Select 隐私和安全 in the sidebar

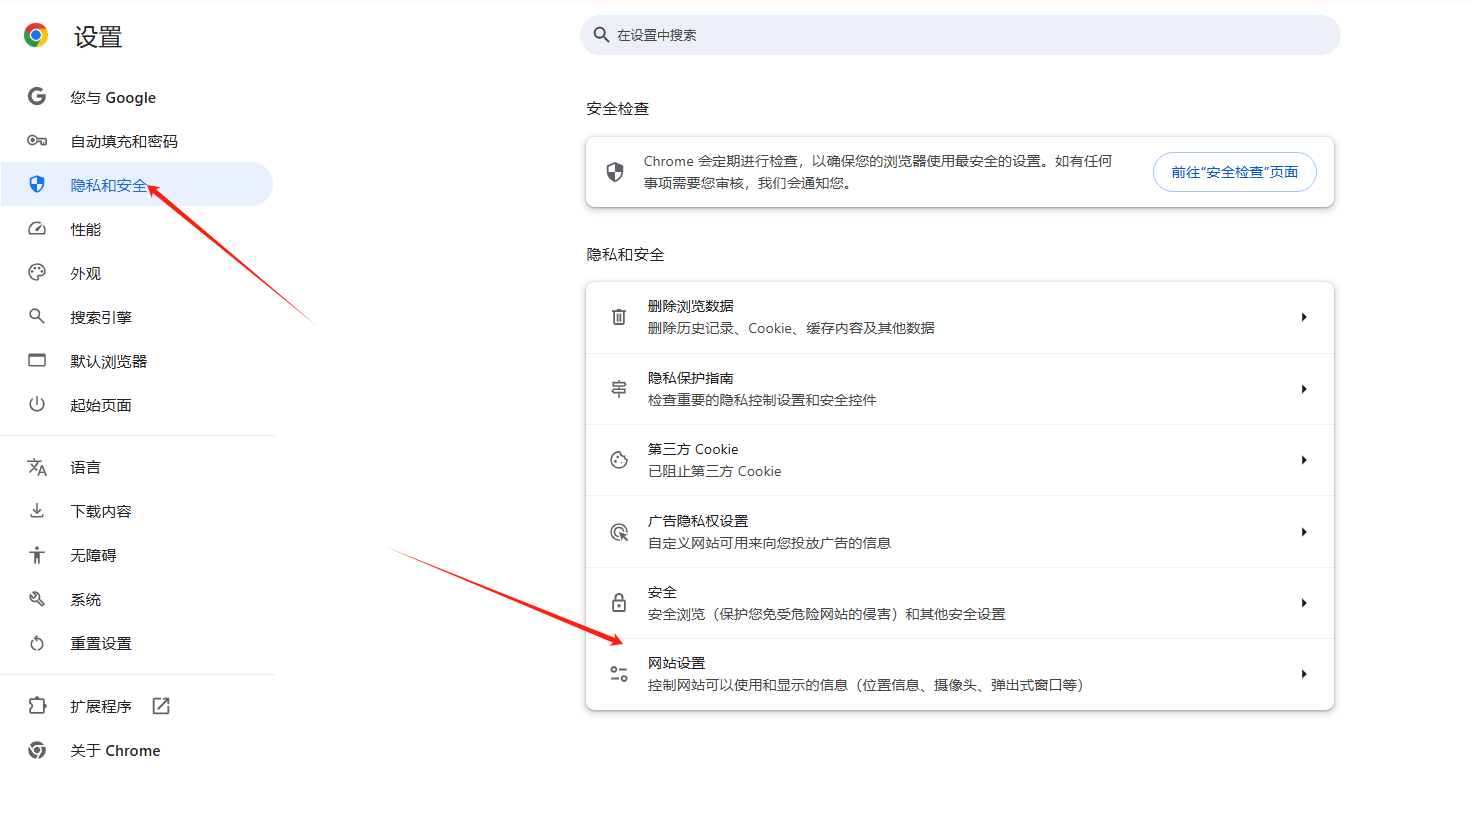click(136, 185)
